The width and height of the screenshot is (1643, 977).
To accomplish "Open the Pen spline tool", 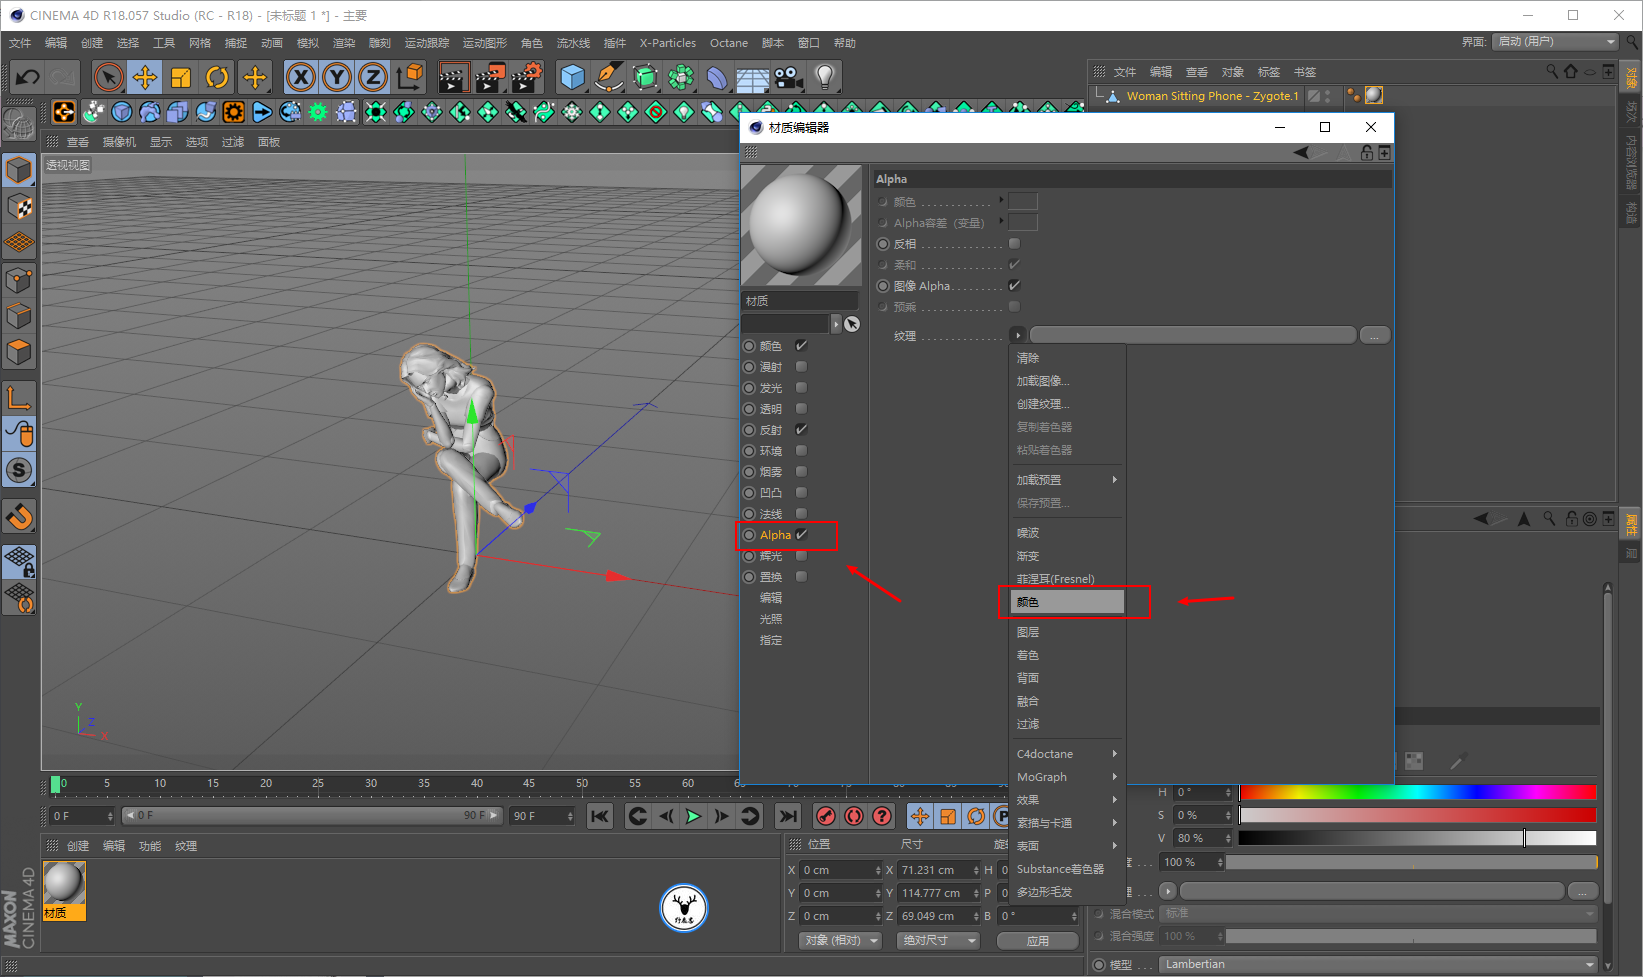I will click(608, 77).
